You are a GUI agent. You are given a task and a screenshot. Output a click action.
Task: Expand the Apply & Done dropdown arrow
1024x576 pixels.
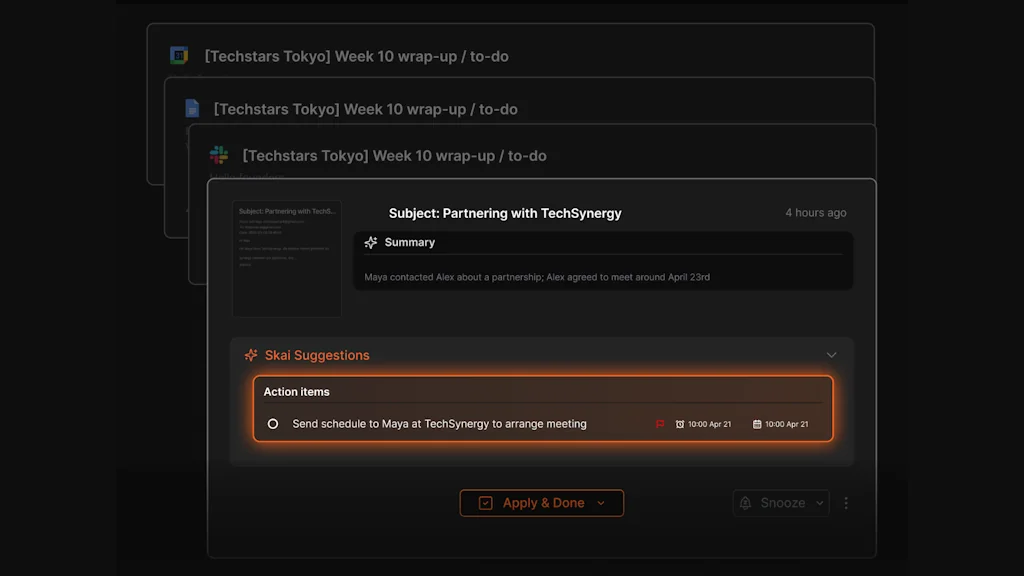pos(600,503)
